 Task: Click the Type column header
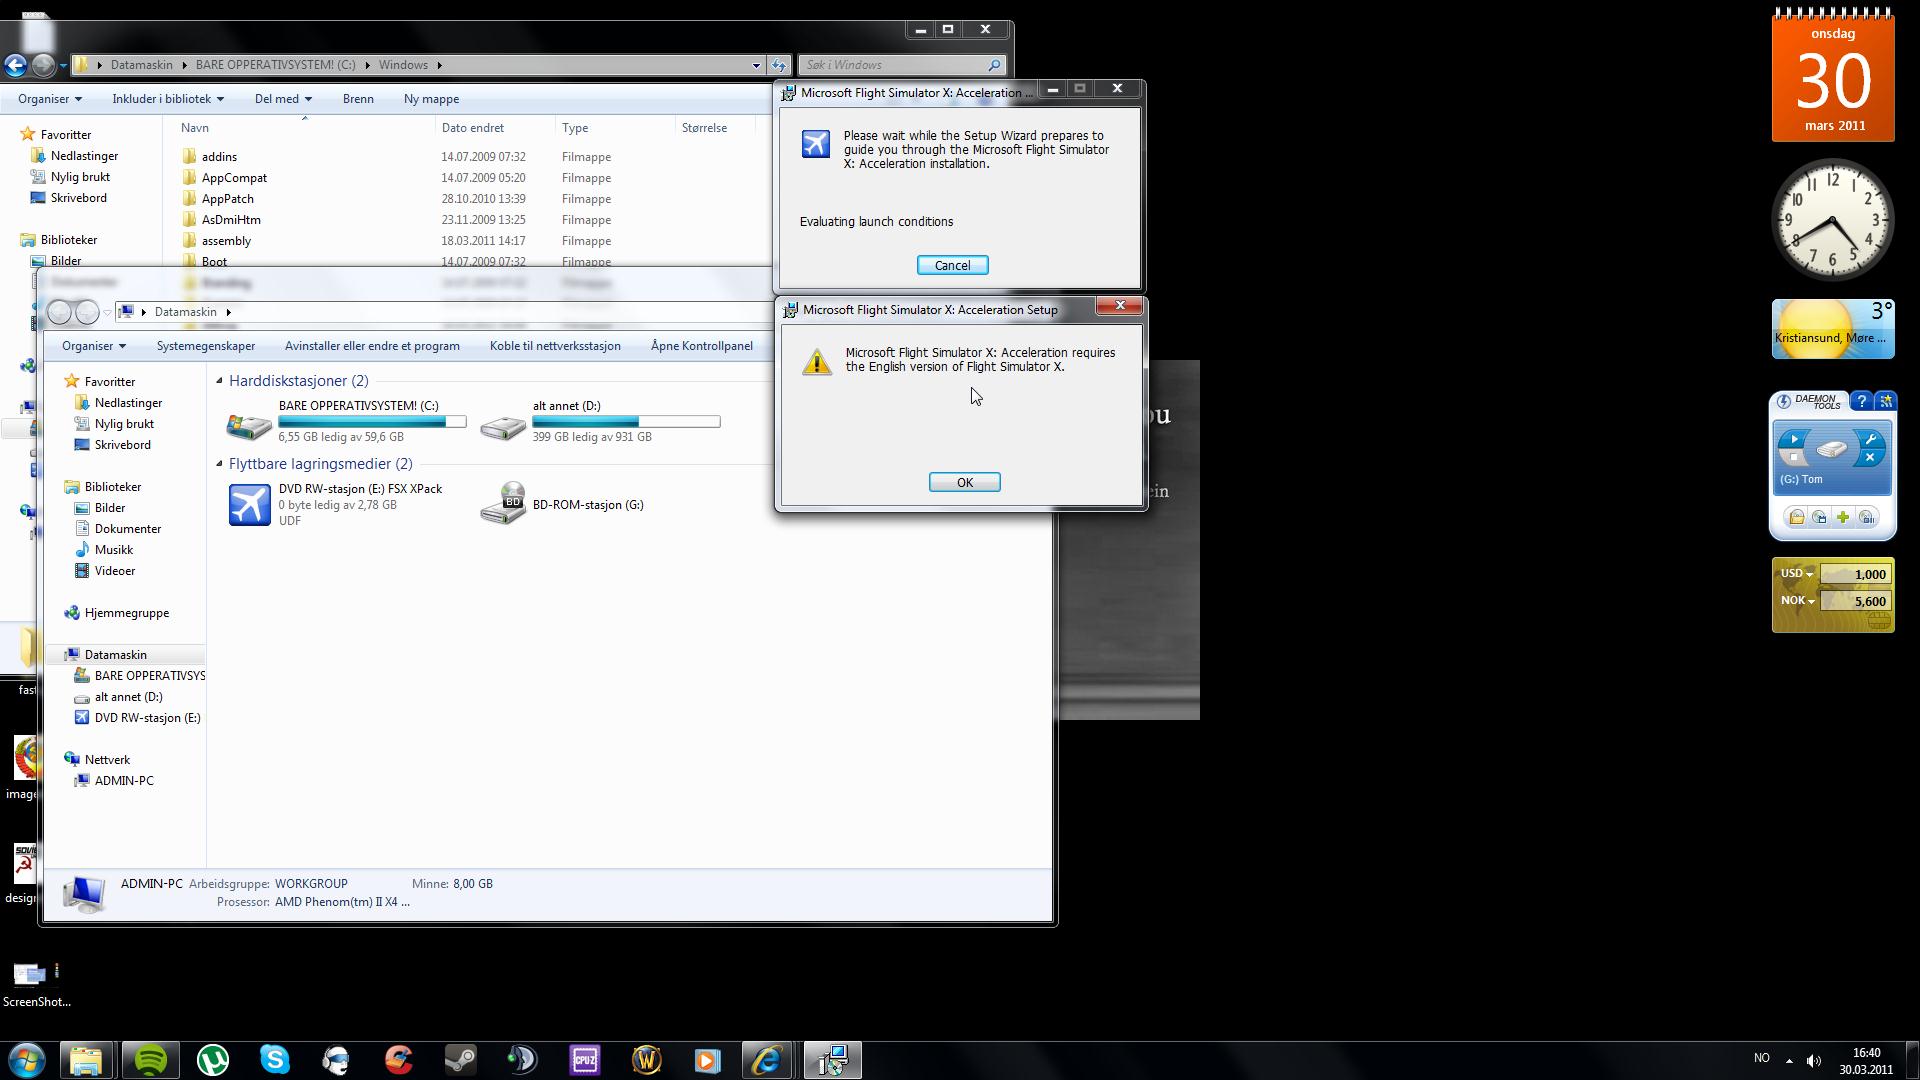(575, 128)
